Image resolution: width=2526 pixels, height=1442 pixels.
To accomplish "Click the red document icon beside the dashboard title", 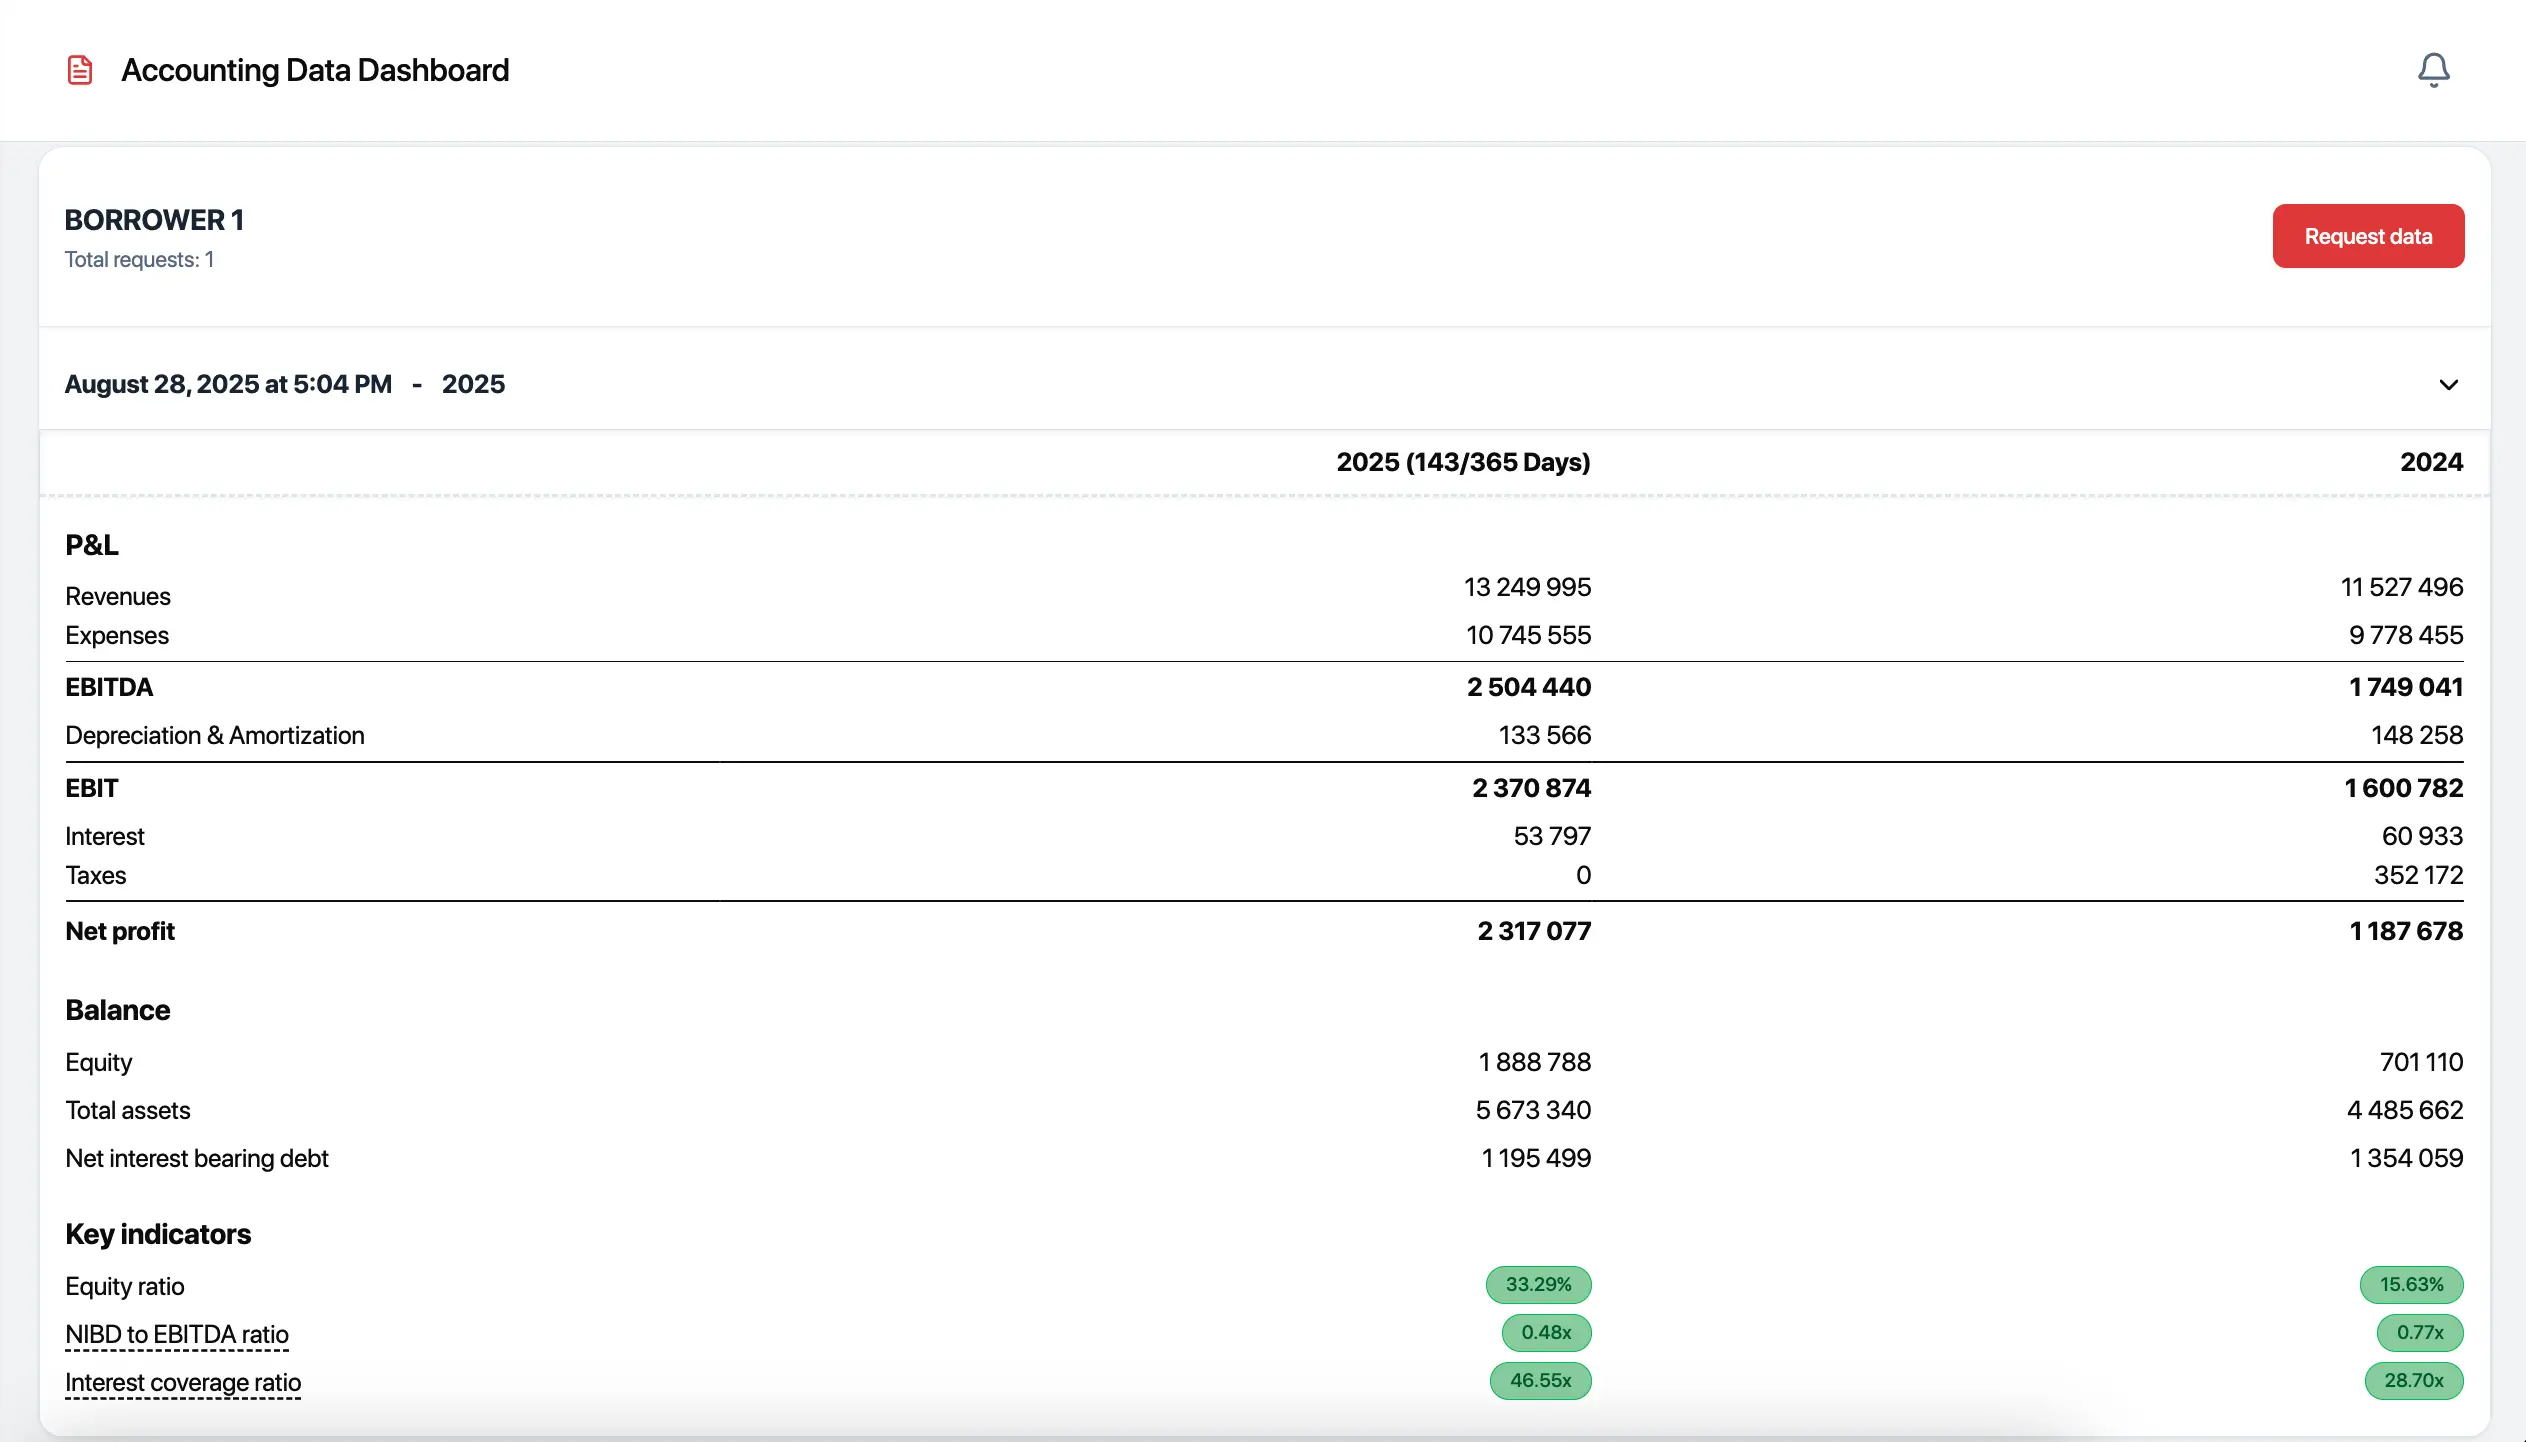I will pyautogui.click(x=79, y=69).
